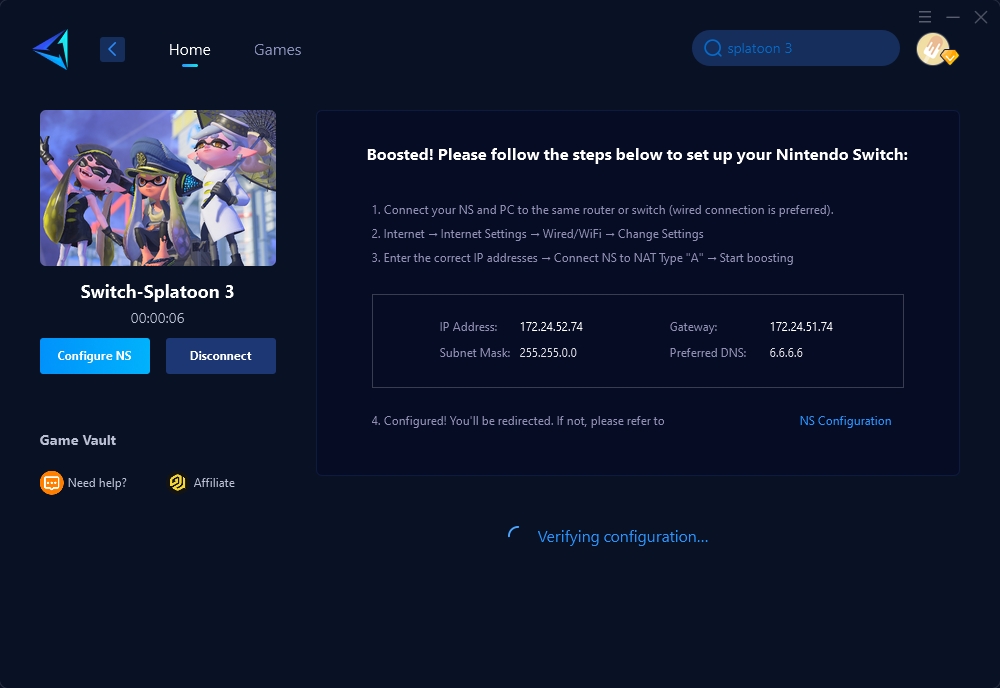Focus the search field containing splatoon 3
Screen dimensions: 1000x688
[805, 48]
